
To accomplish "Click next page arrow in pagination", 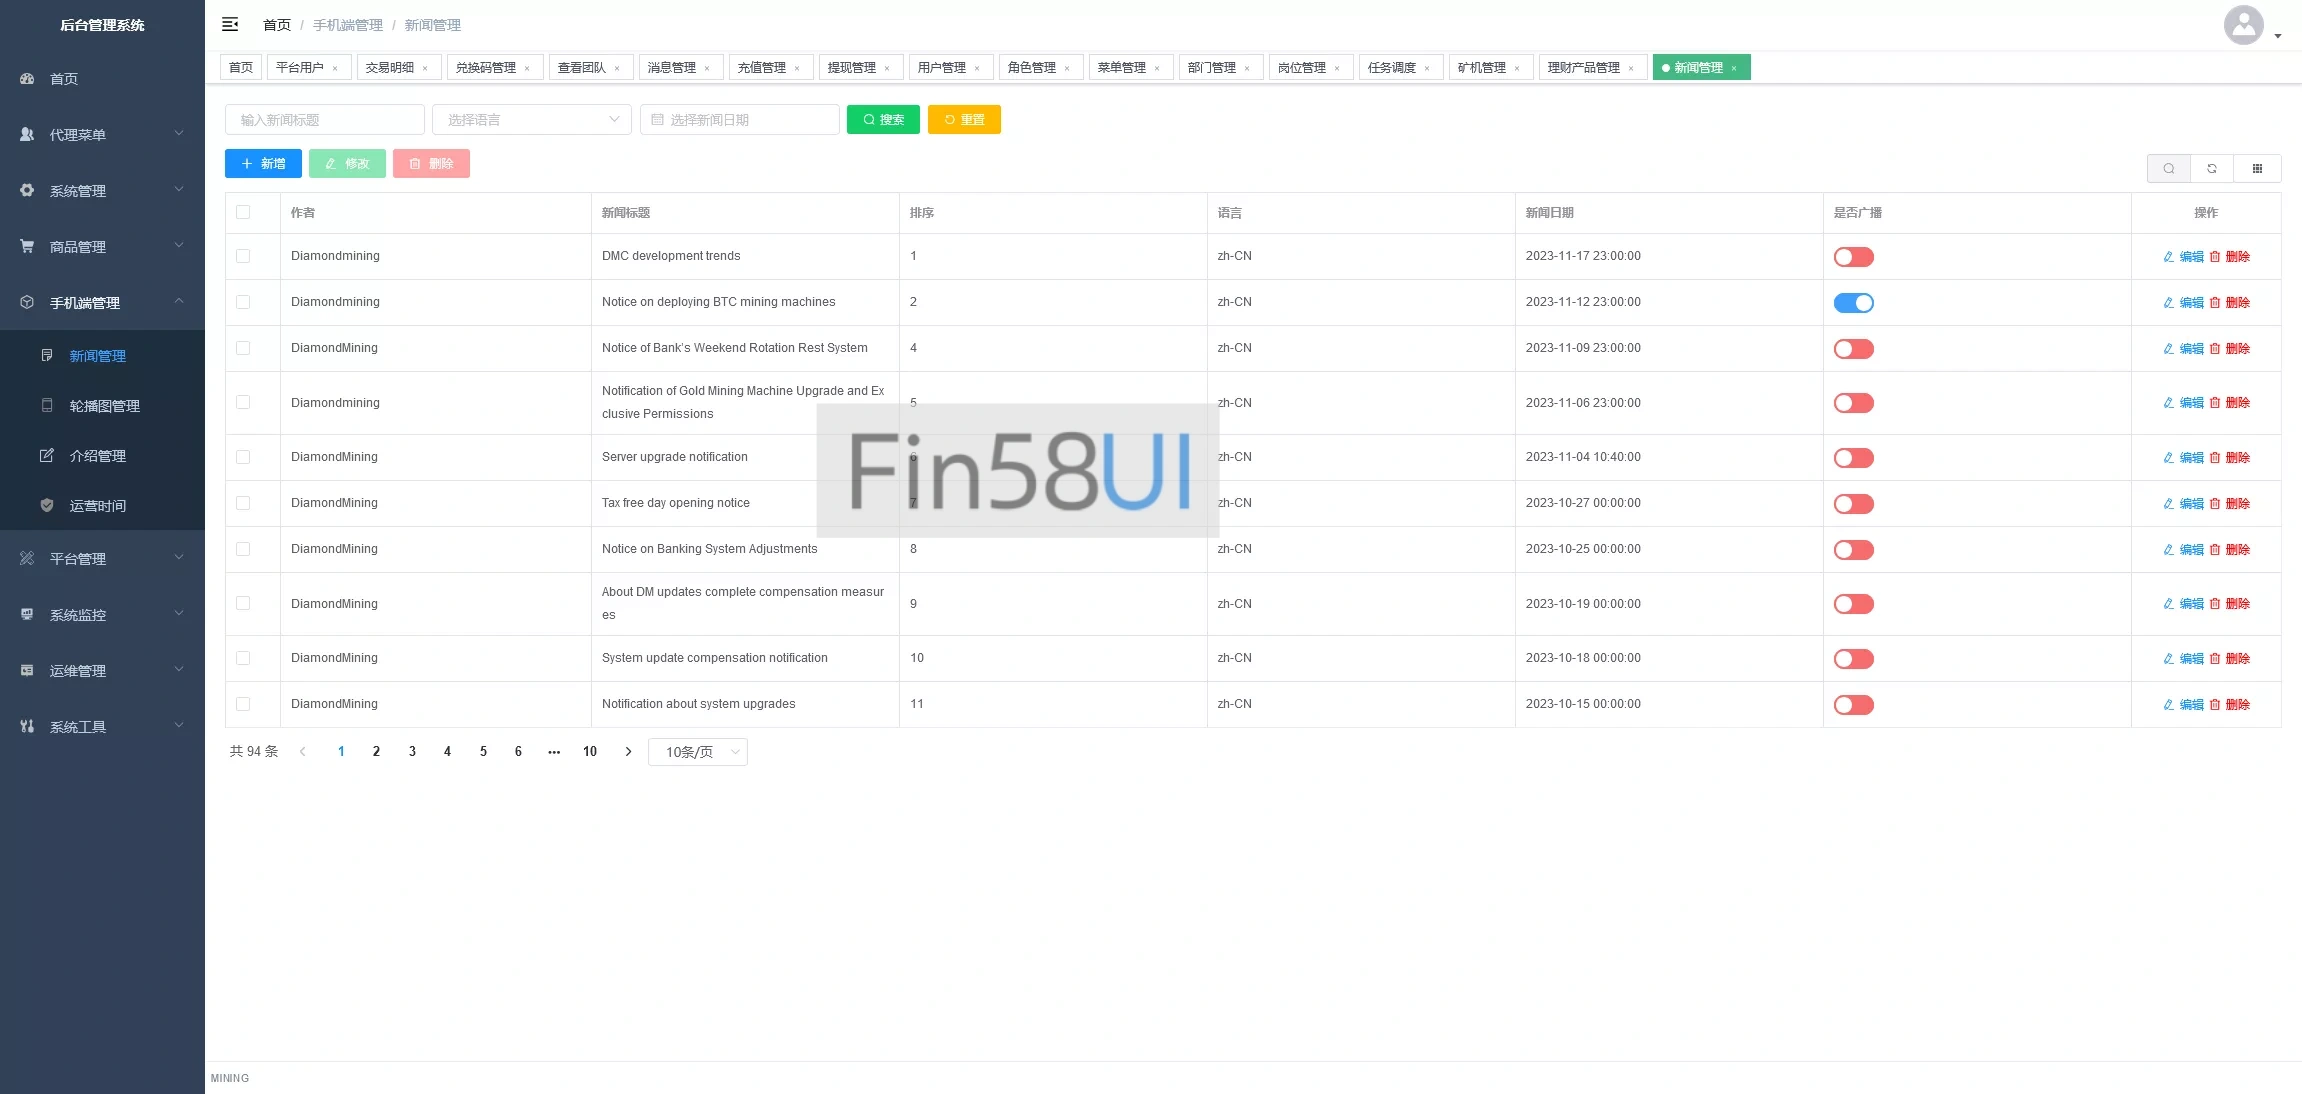I will tap(628, 752).
